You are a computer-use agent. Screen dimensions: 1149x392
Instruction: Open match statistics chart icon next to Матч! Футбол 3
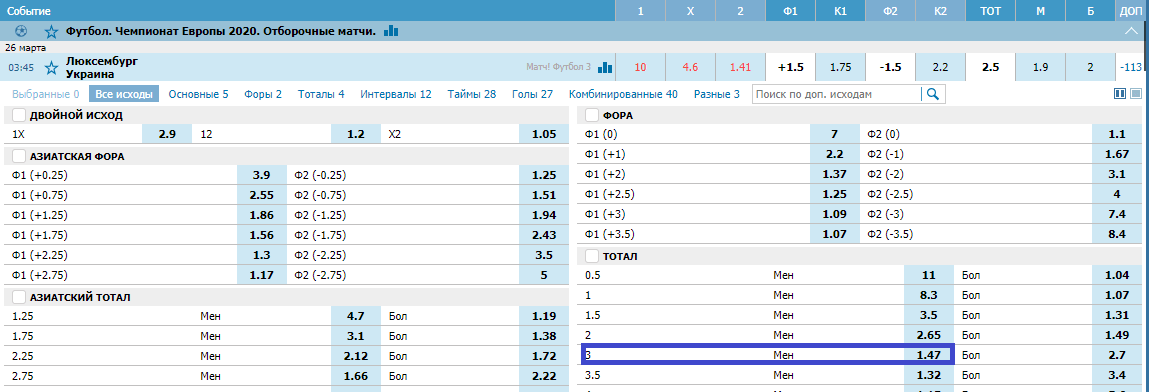tap(605, 67)
